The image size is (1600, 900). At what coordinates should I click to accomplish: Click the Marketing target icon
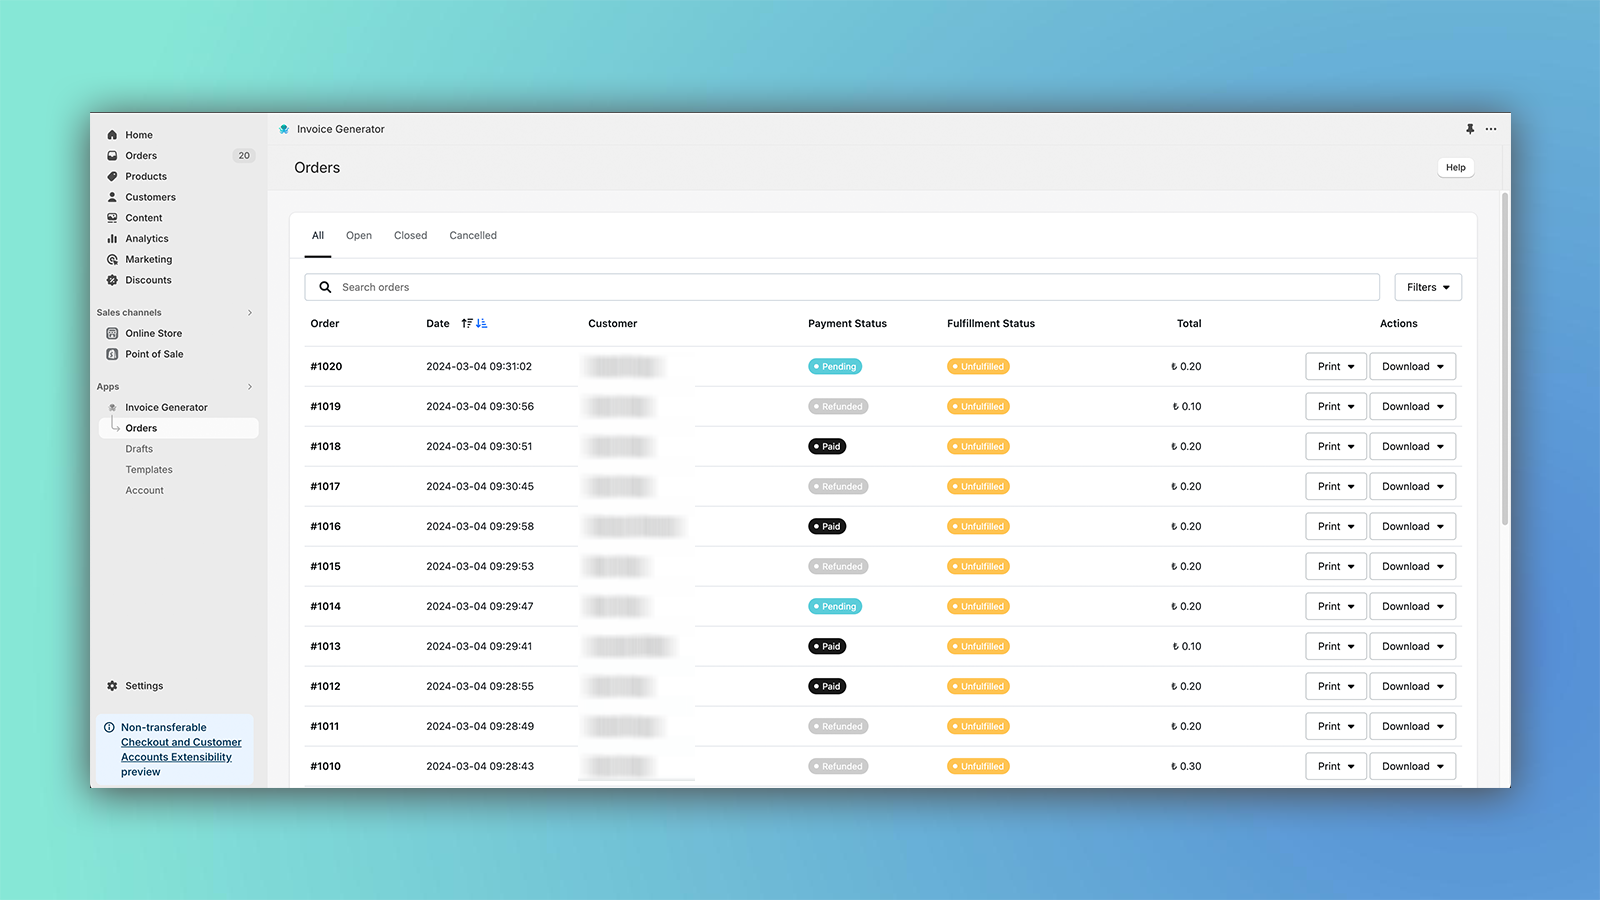(x=112, y=260)
